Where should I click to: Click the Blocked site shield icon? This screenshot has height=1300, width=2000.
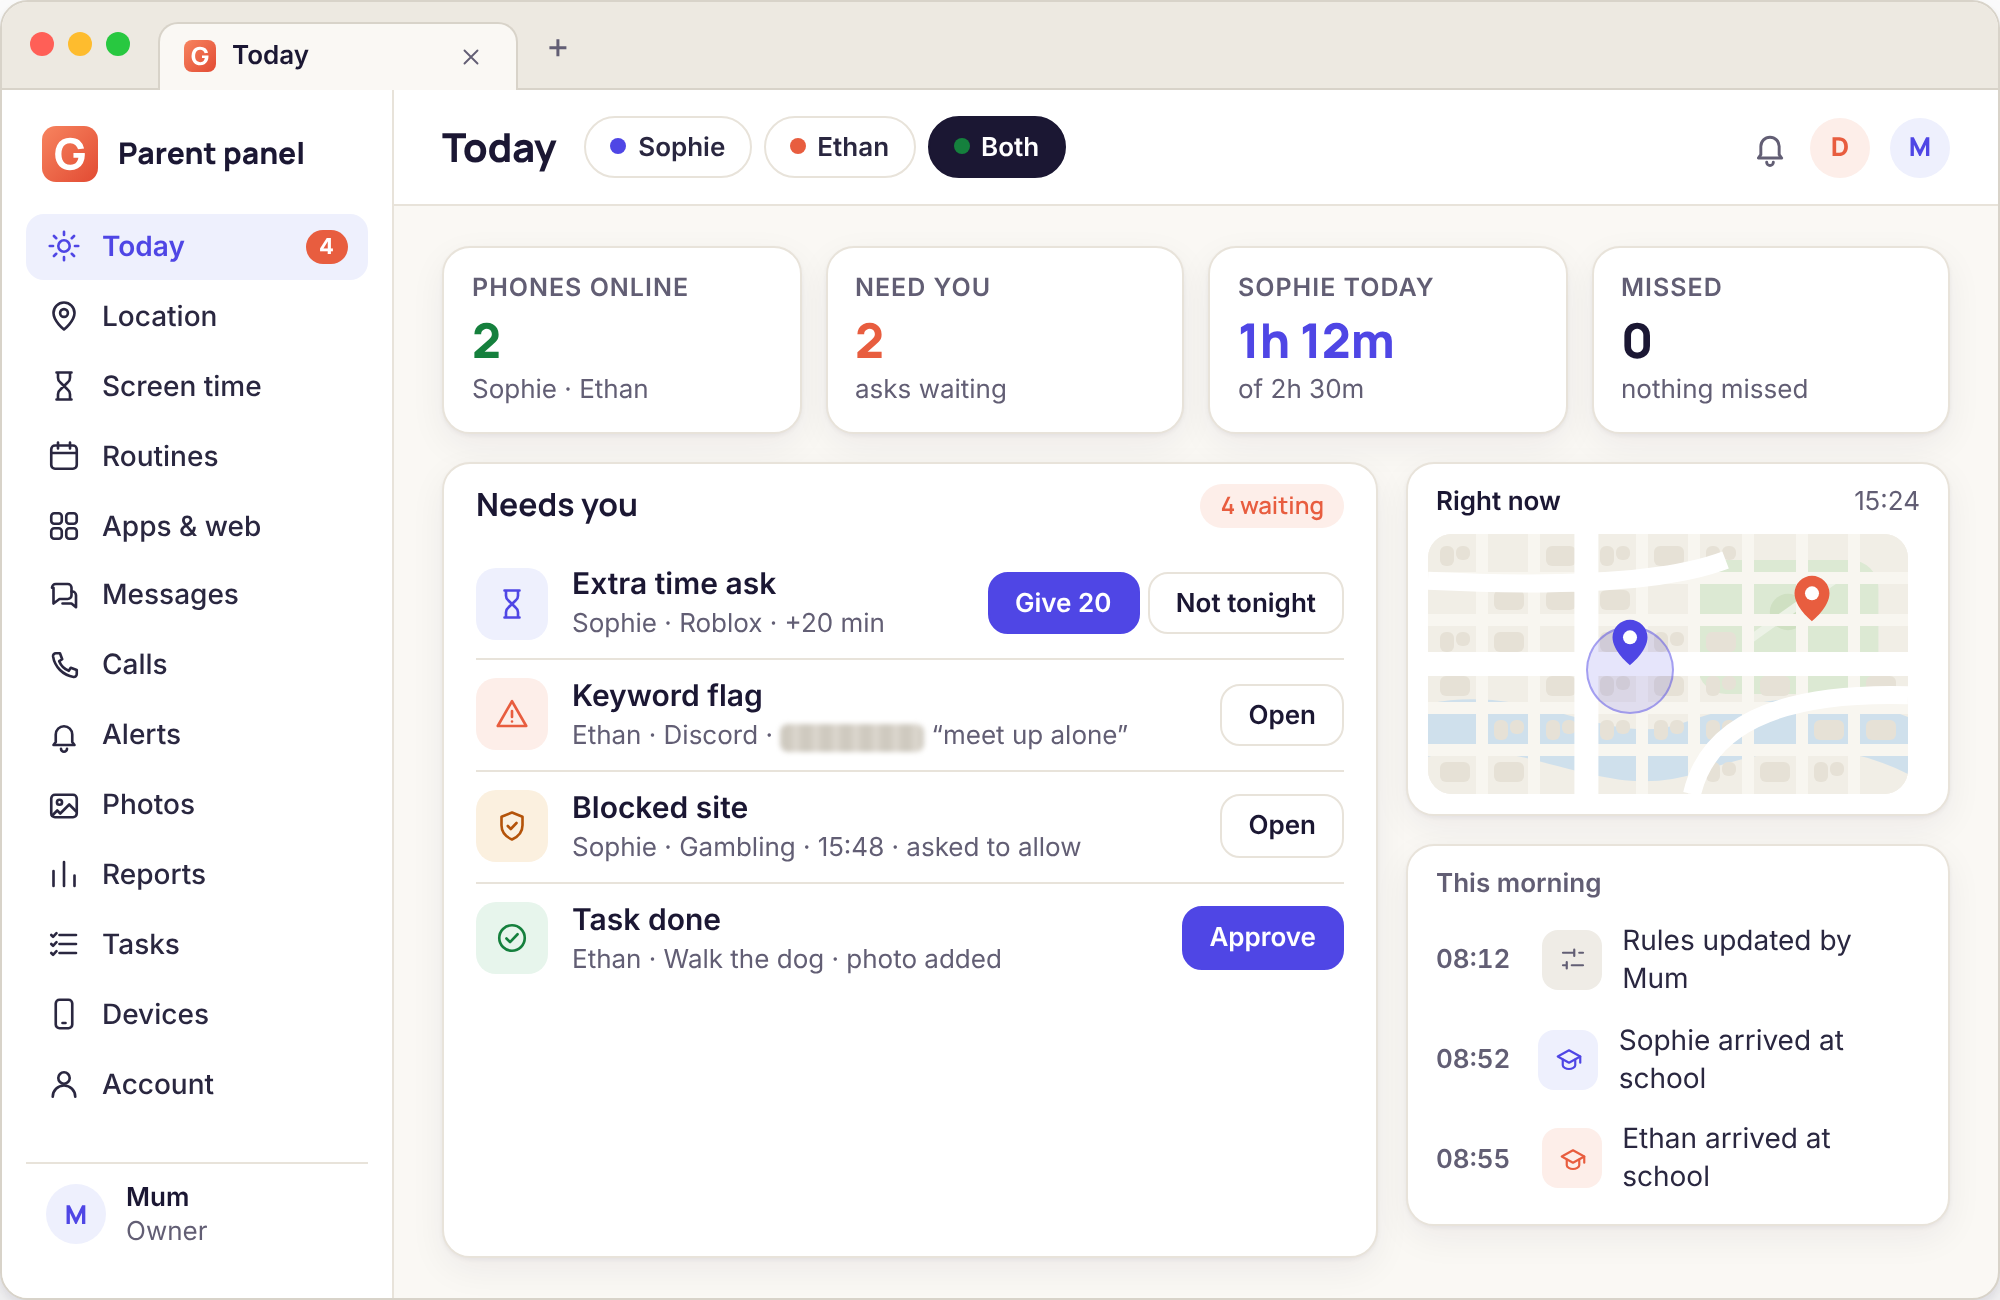(512, 826)
